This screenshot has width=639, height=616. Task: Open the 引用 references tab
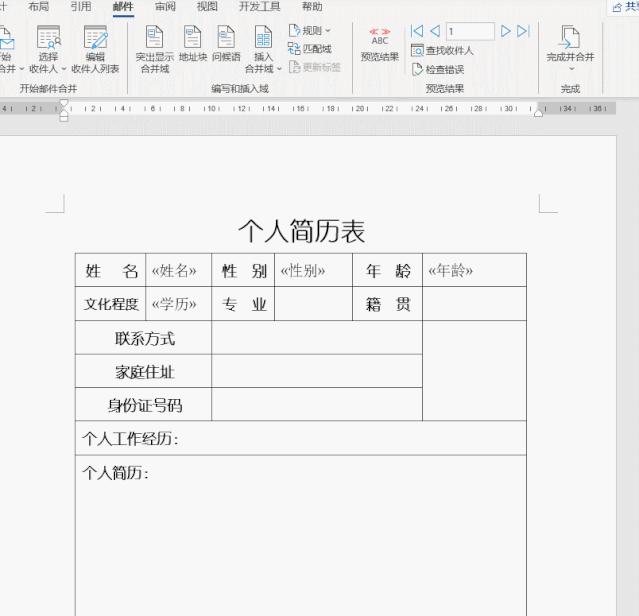pyautogui.click(x=81, y=7)
